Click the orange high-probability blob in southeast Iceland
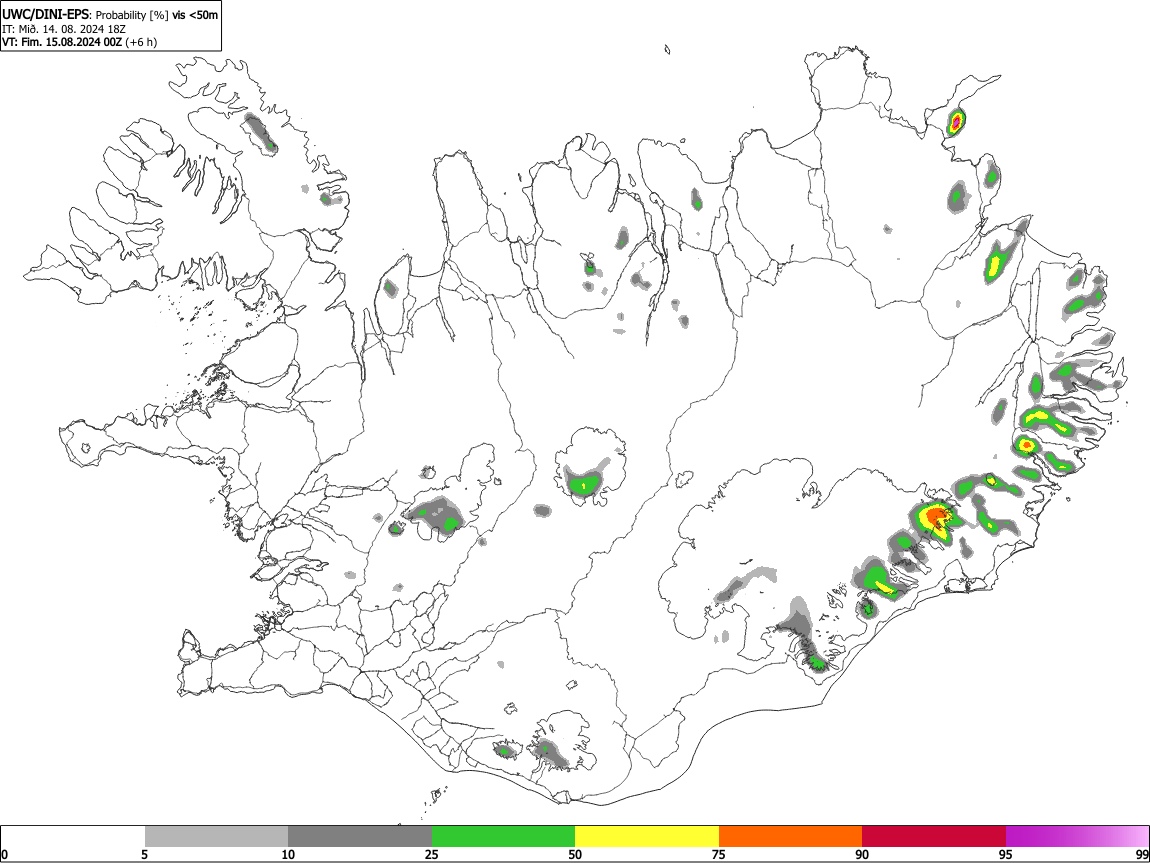 point(935,518)
